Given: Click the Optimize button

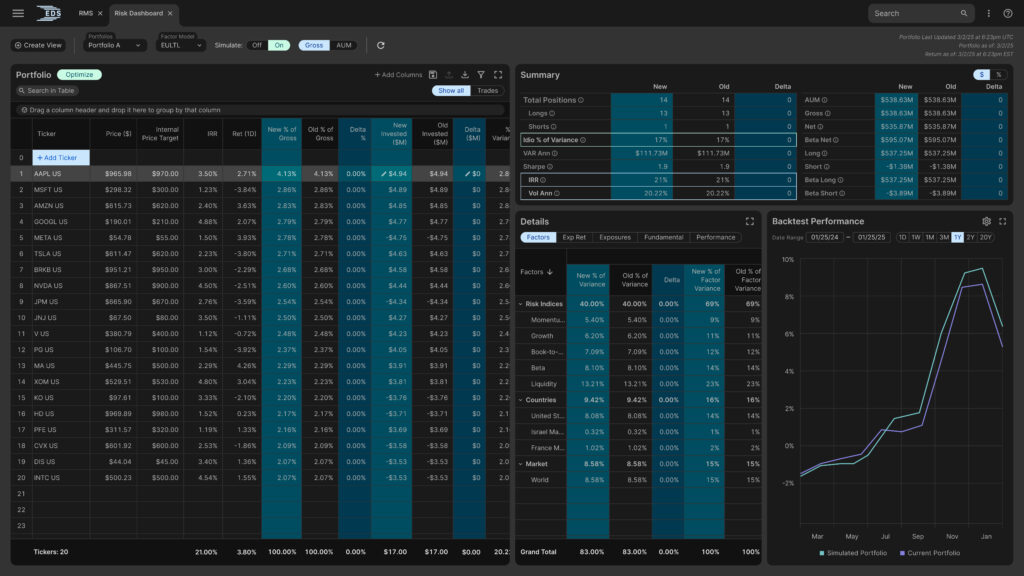Looking at the screenshot, I should tap(79, 75).
